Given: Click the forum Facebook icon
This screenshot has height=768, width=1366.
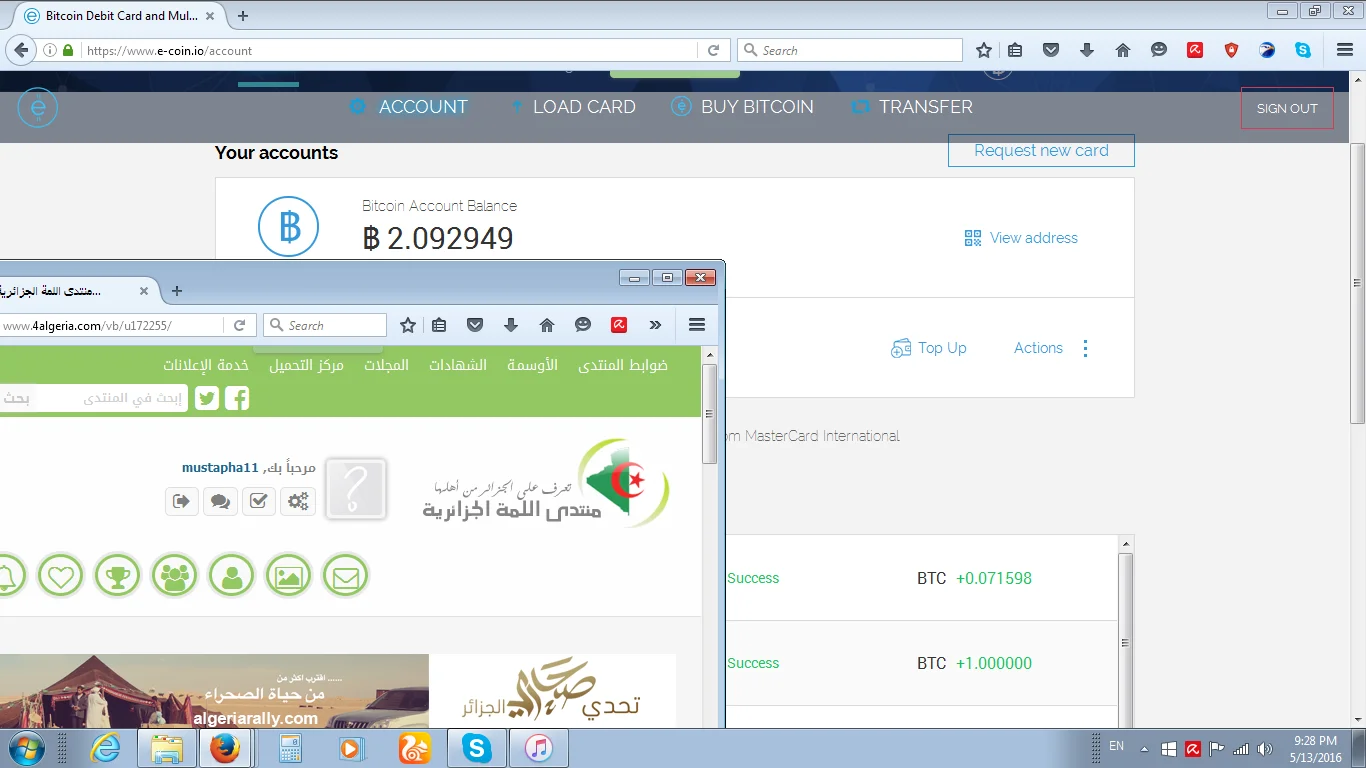Looking at the screenshot, I should click(x=237, y=398).
